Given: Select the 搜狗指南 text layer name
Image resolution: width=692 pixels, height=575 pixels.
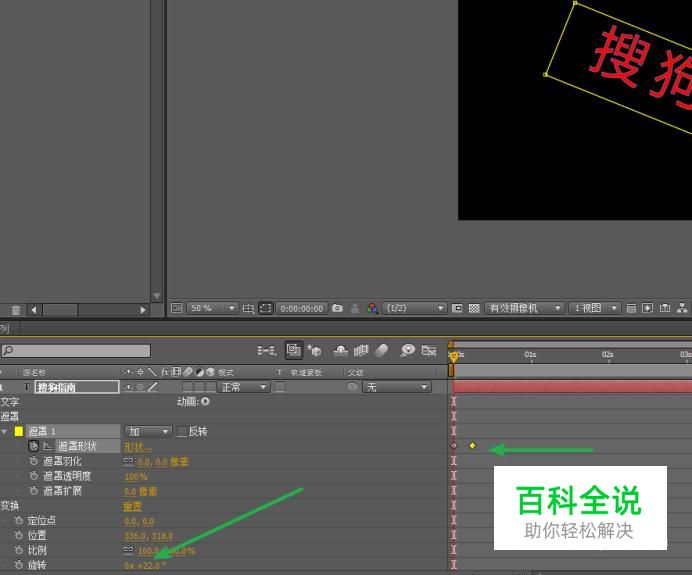Looking at the screenshot, I should [77, 387].
